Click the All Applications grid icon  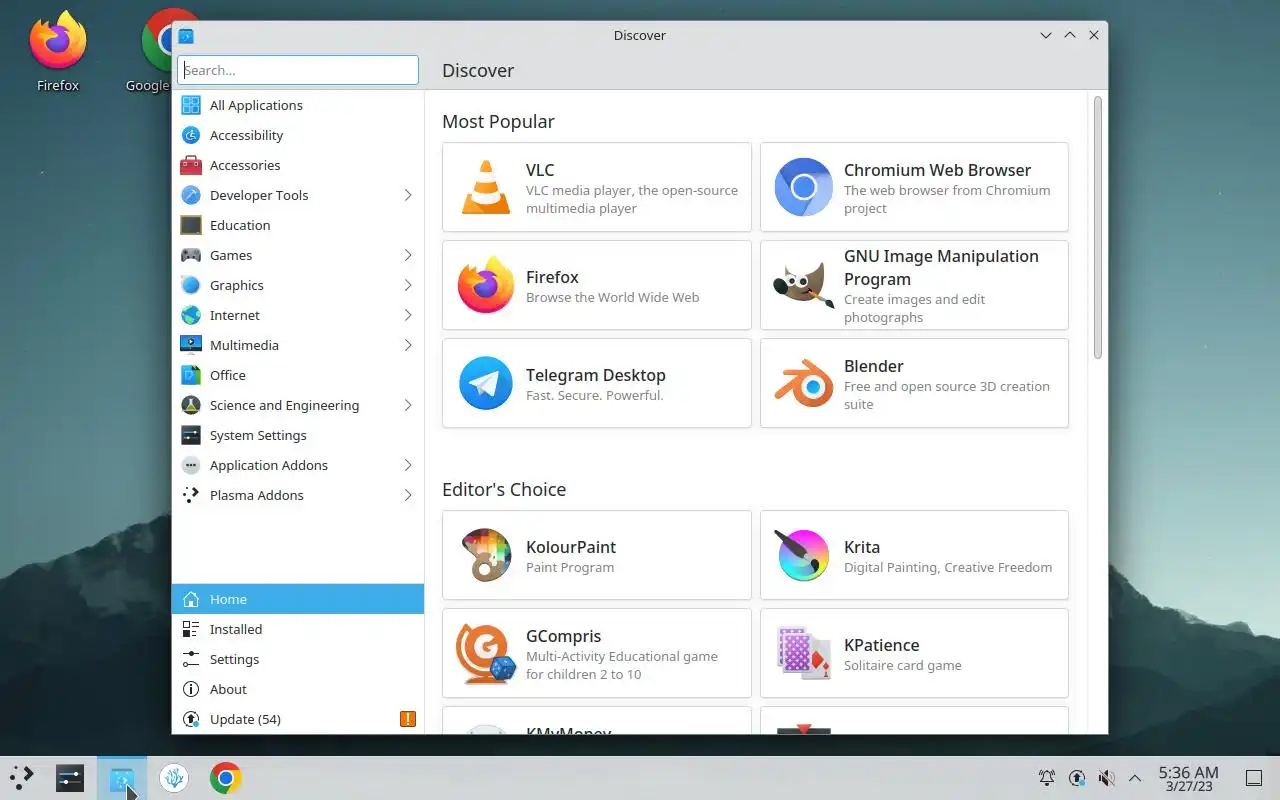point(191,105)
